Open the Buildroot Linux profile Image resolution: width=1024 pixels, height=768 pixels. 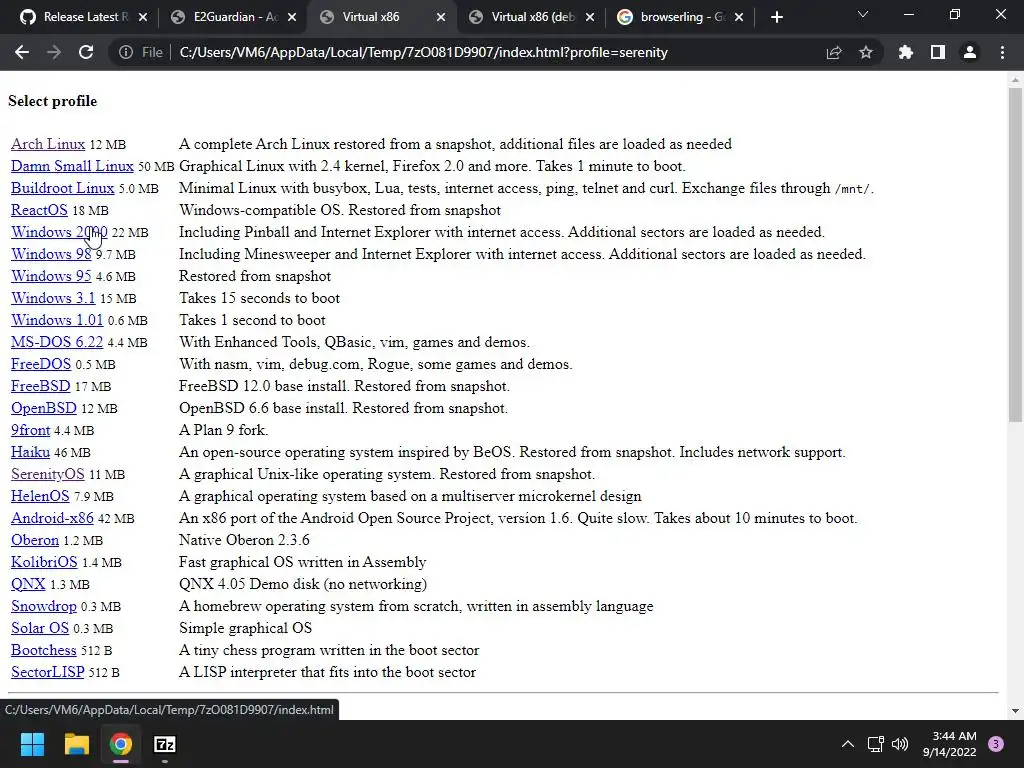pos(62,188)
